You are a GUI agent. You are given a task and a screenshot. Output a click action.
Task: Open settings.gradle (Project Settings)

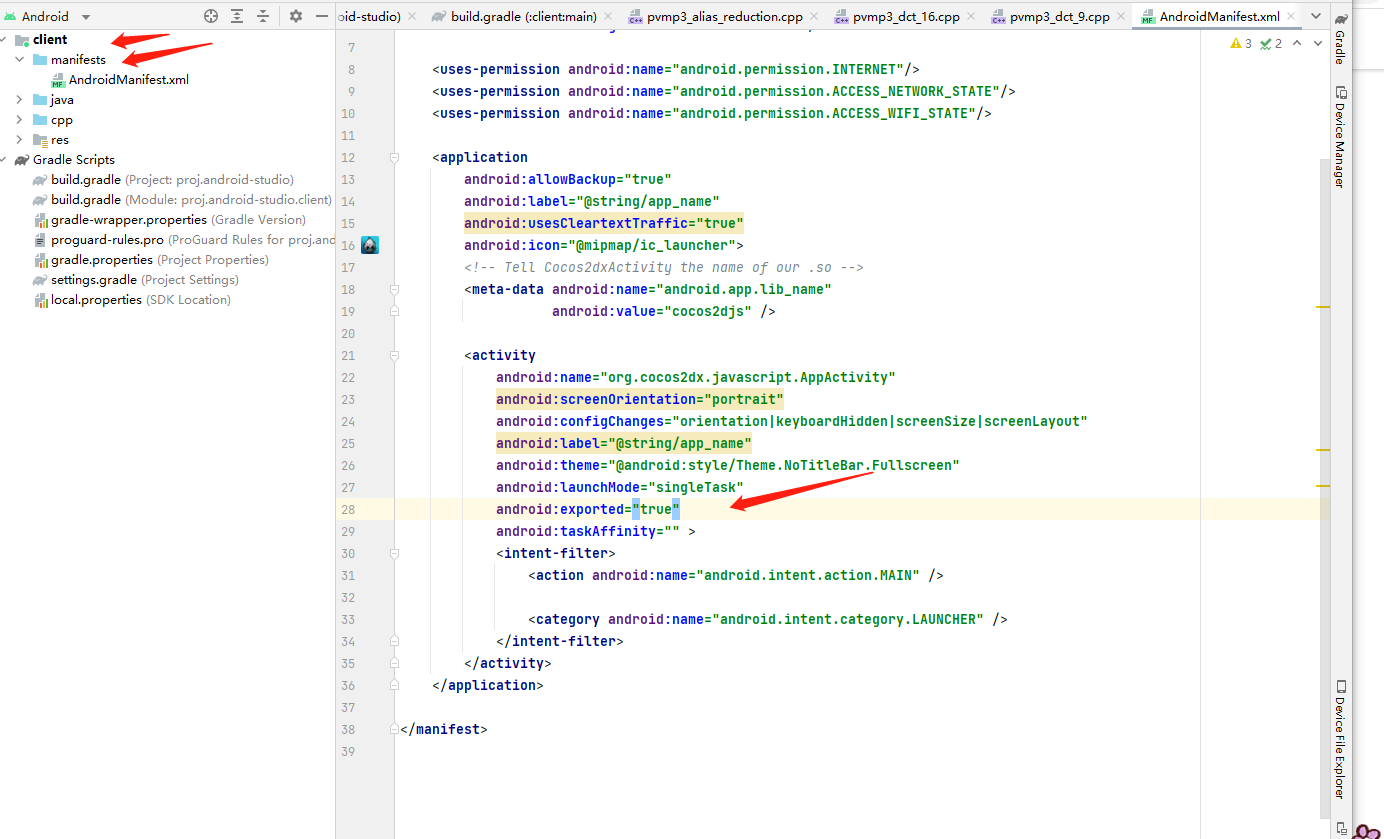pyautogui.click(x=144, y=280)
